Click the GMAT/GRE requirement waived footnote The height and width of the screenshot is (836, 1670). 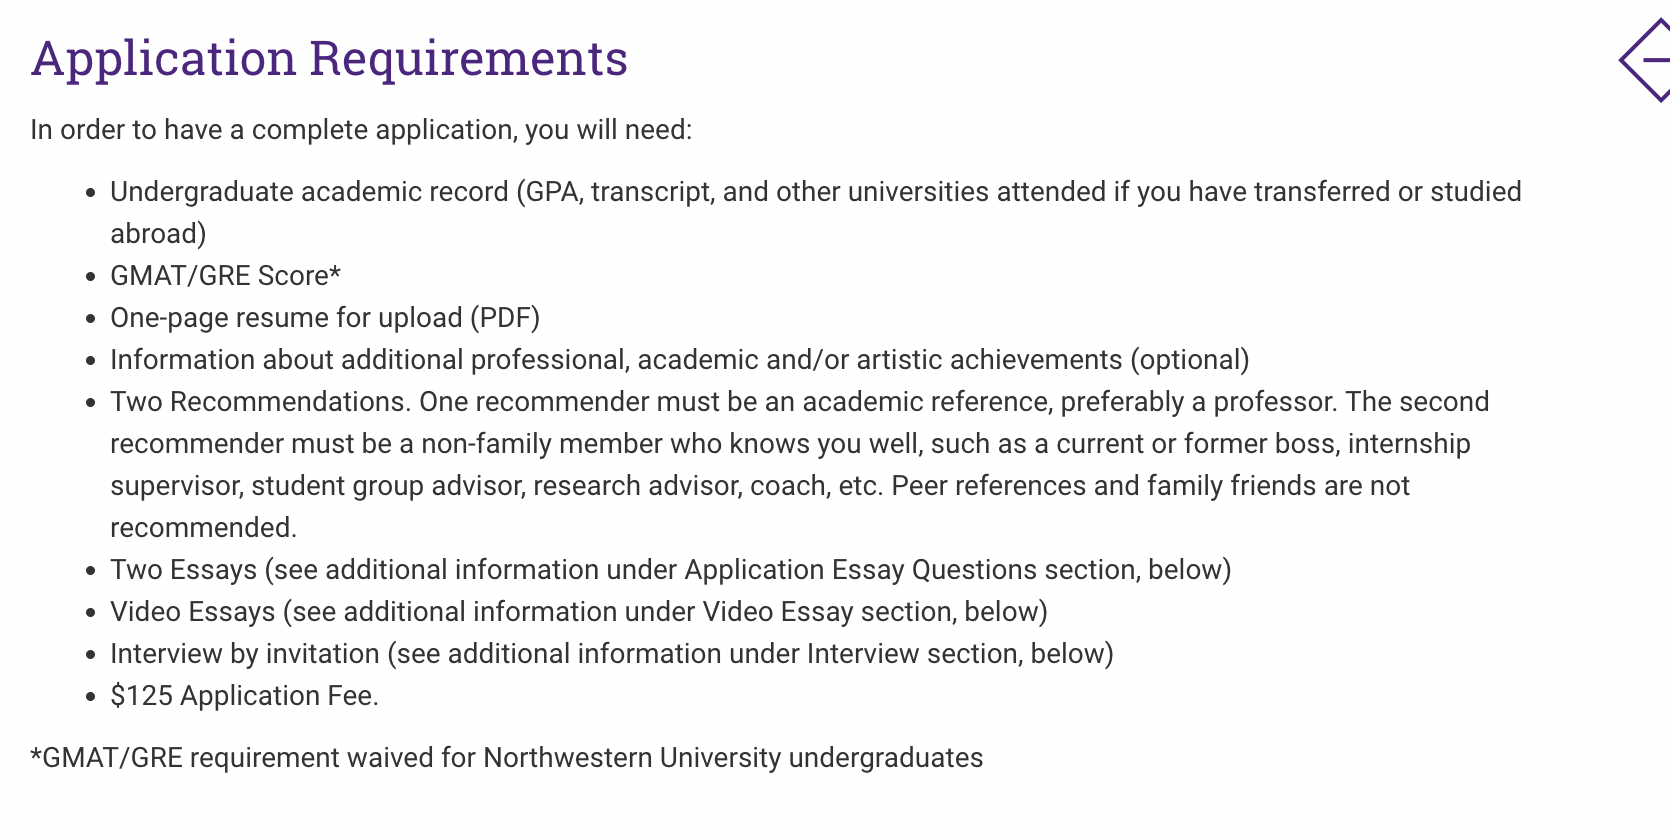coord(506,758)
